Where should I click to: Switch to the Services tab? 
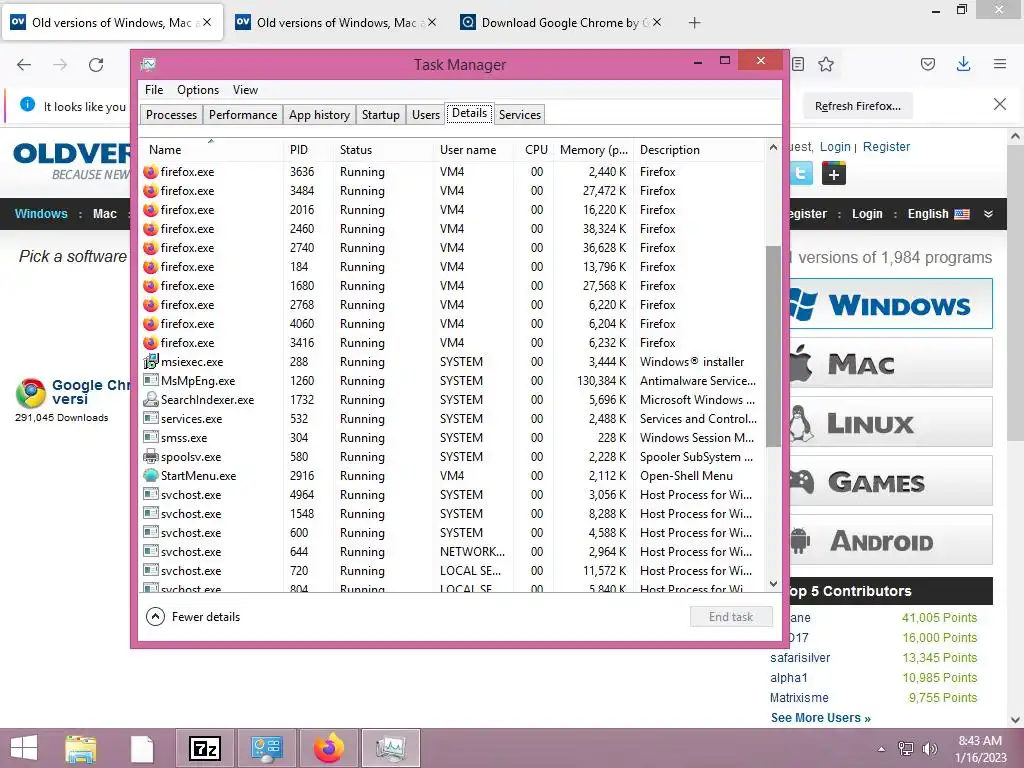[520, 114]
